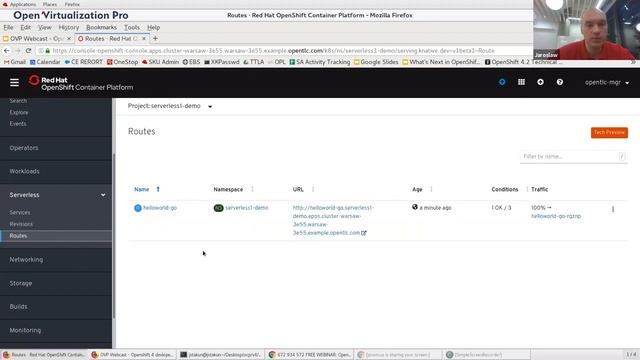Open a new browser tab

(x=155, y=38)
